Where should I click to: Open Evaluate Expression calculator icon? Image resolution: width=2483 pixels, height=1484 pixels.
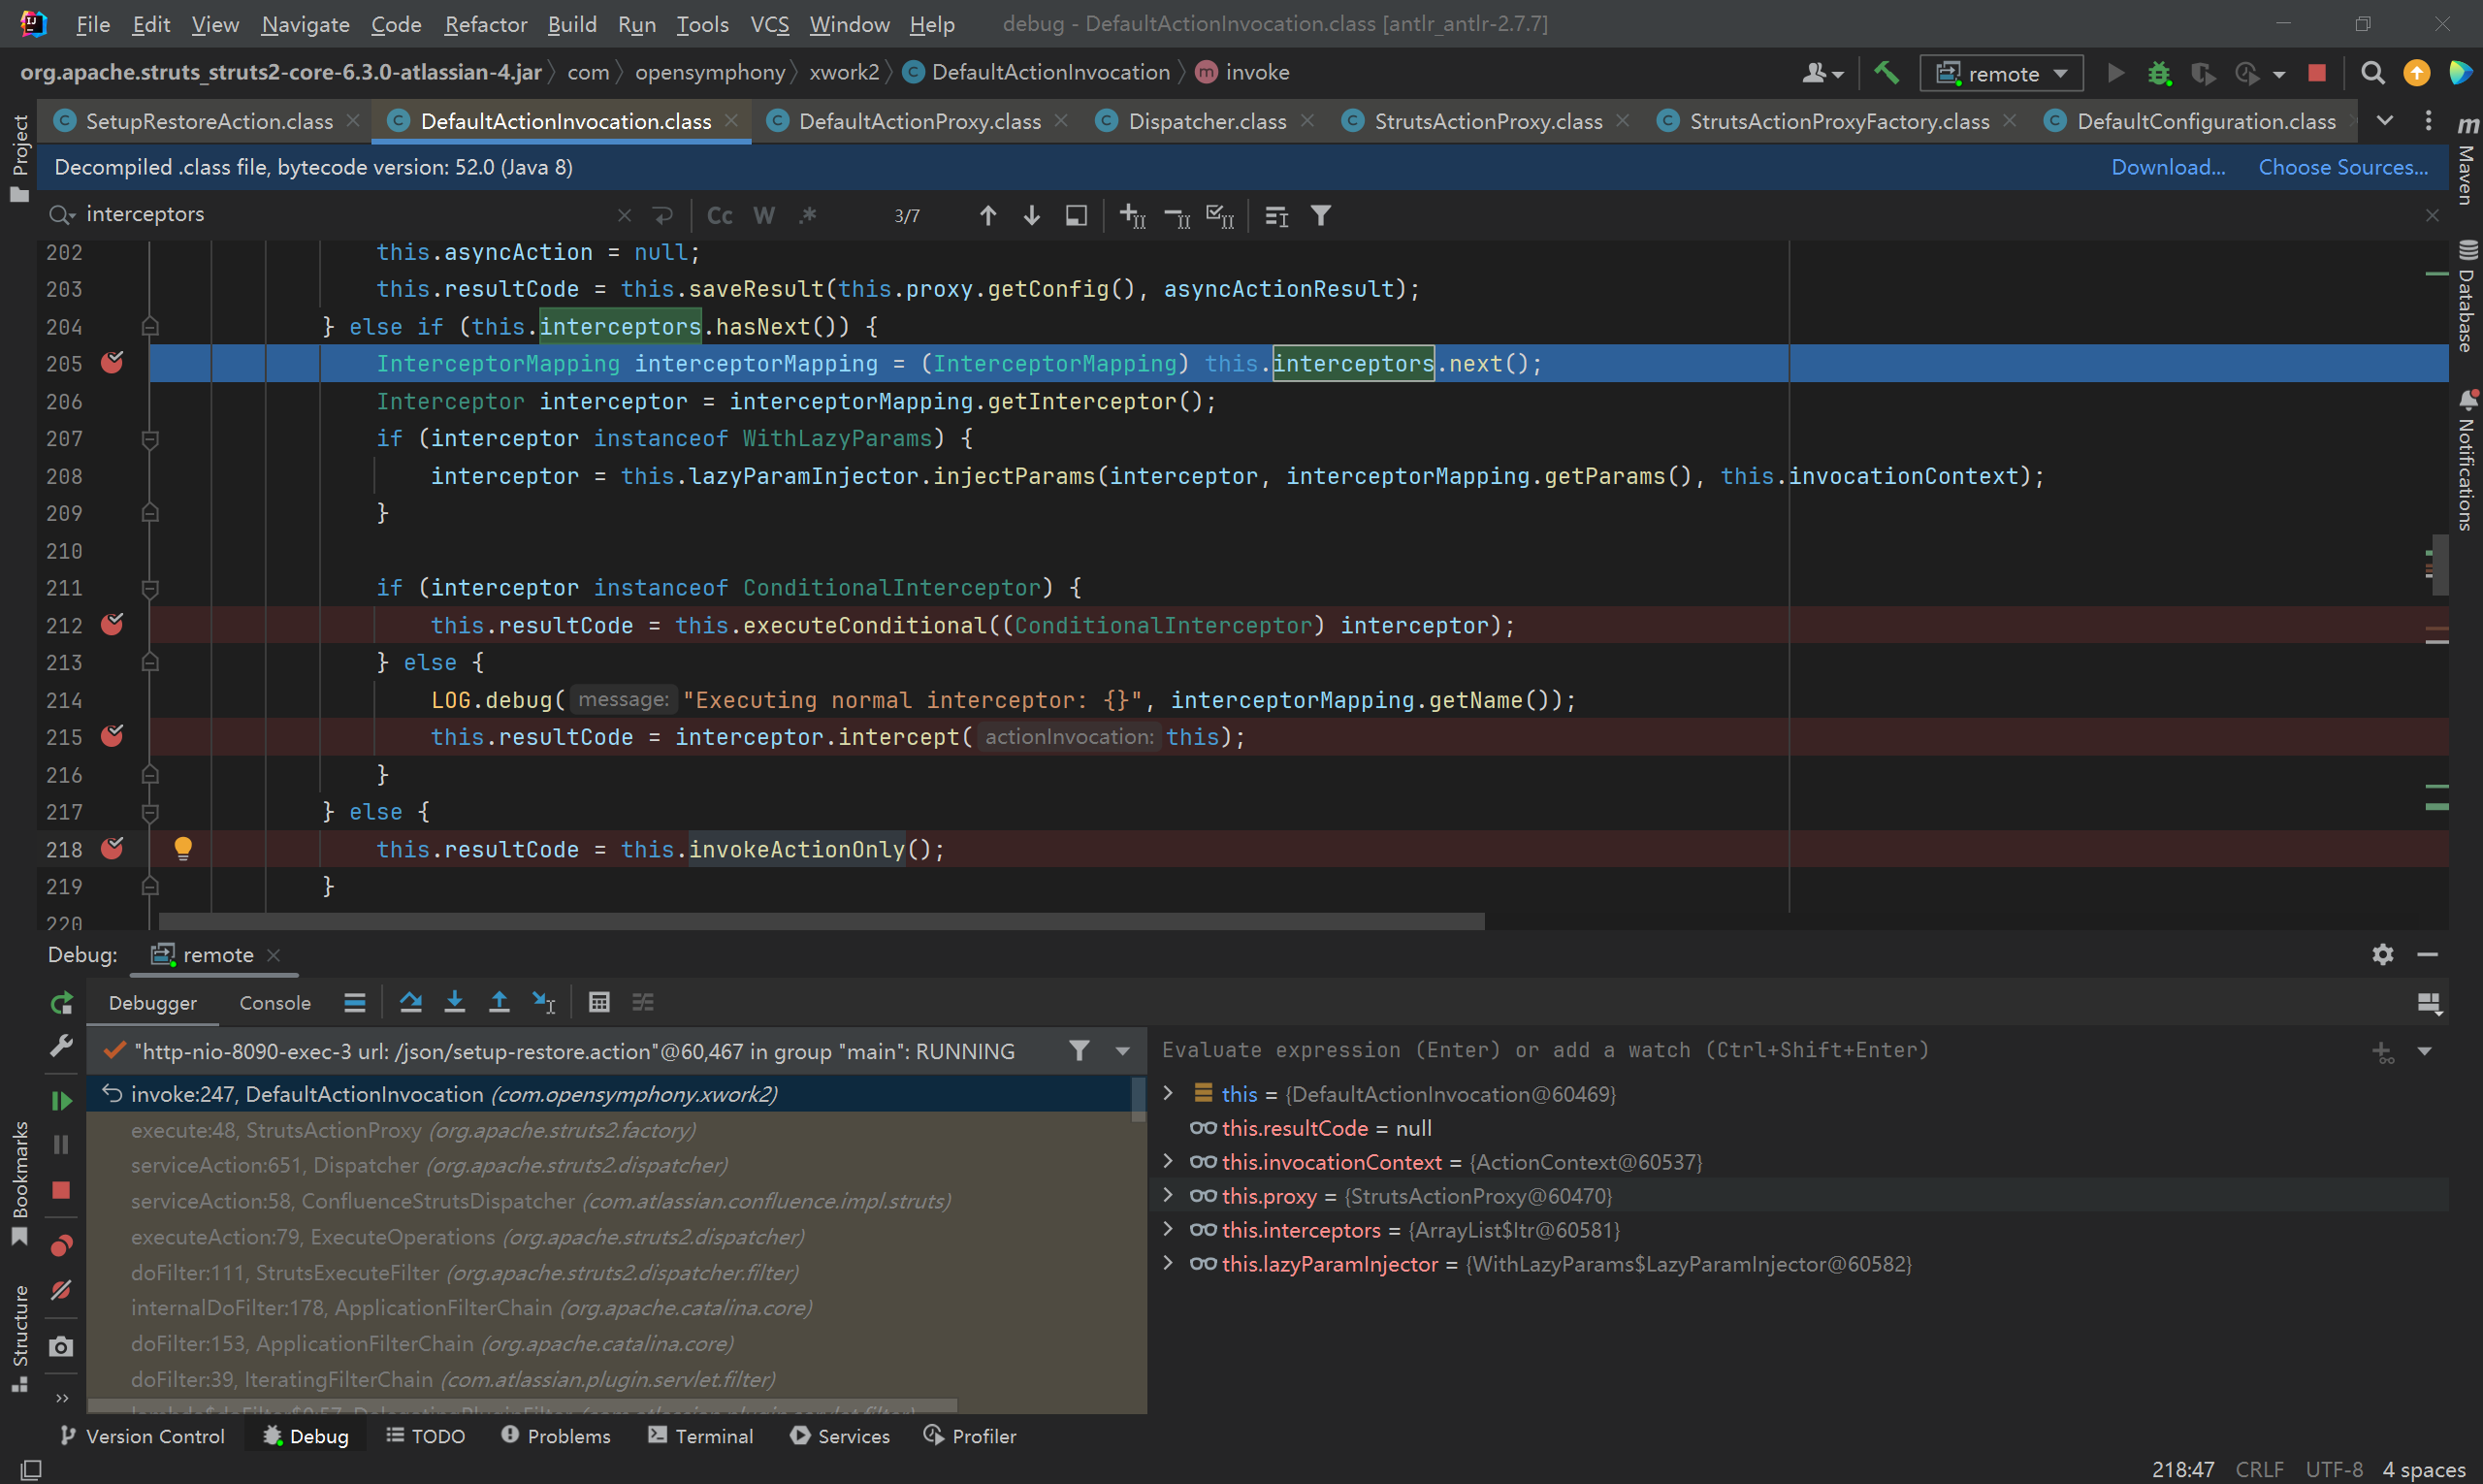(599, 1002)
